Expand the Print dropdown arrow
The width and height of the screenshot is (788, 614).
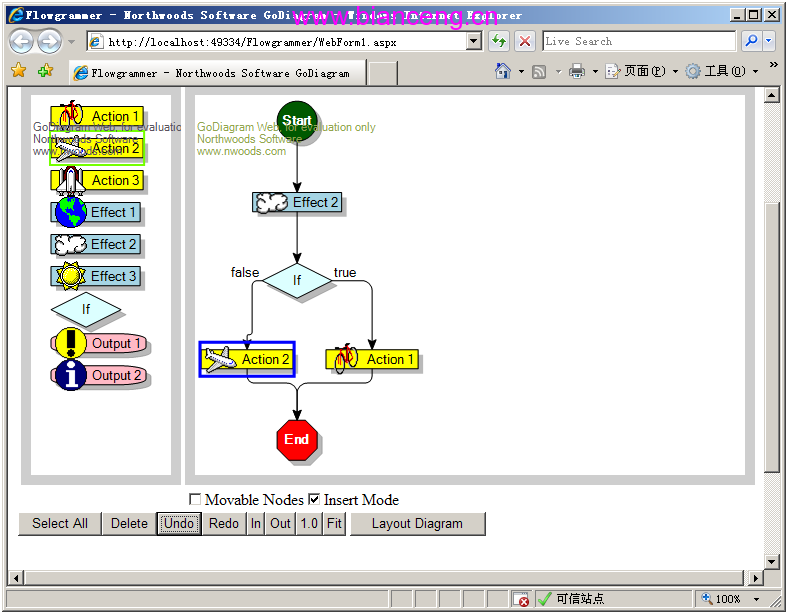[x=596, y=72]
